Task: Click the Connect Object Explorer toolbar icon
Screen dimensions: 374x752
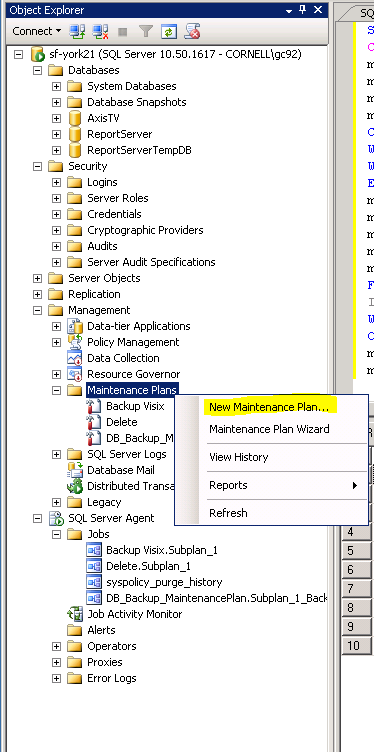Action: click(x=77, y=32)
